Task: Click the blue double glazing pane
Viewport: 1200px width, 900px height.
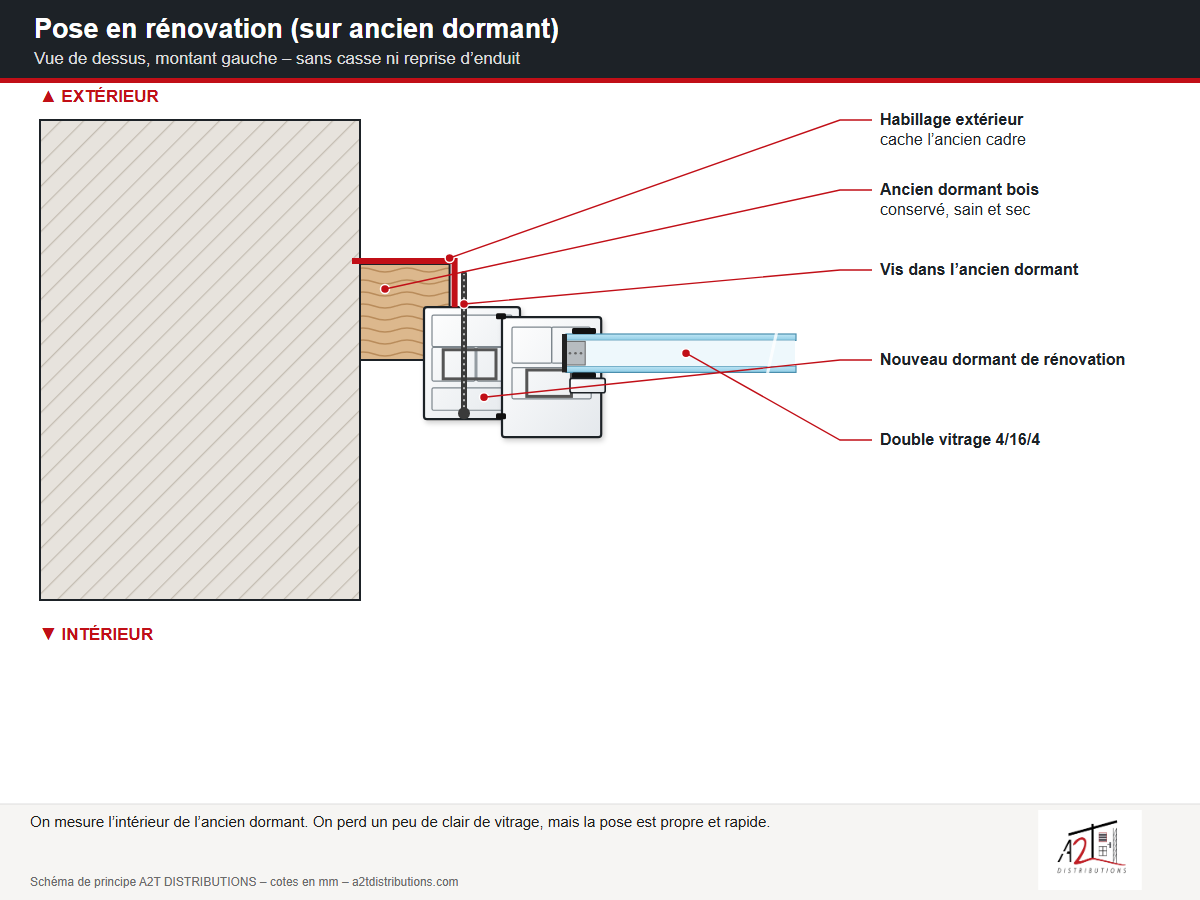Action: [682, 353]
